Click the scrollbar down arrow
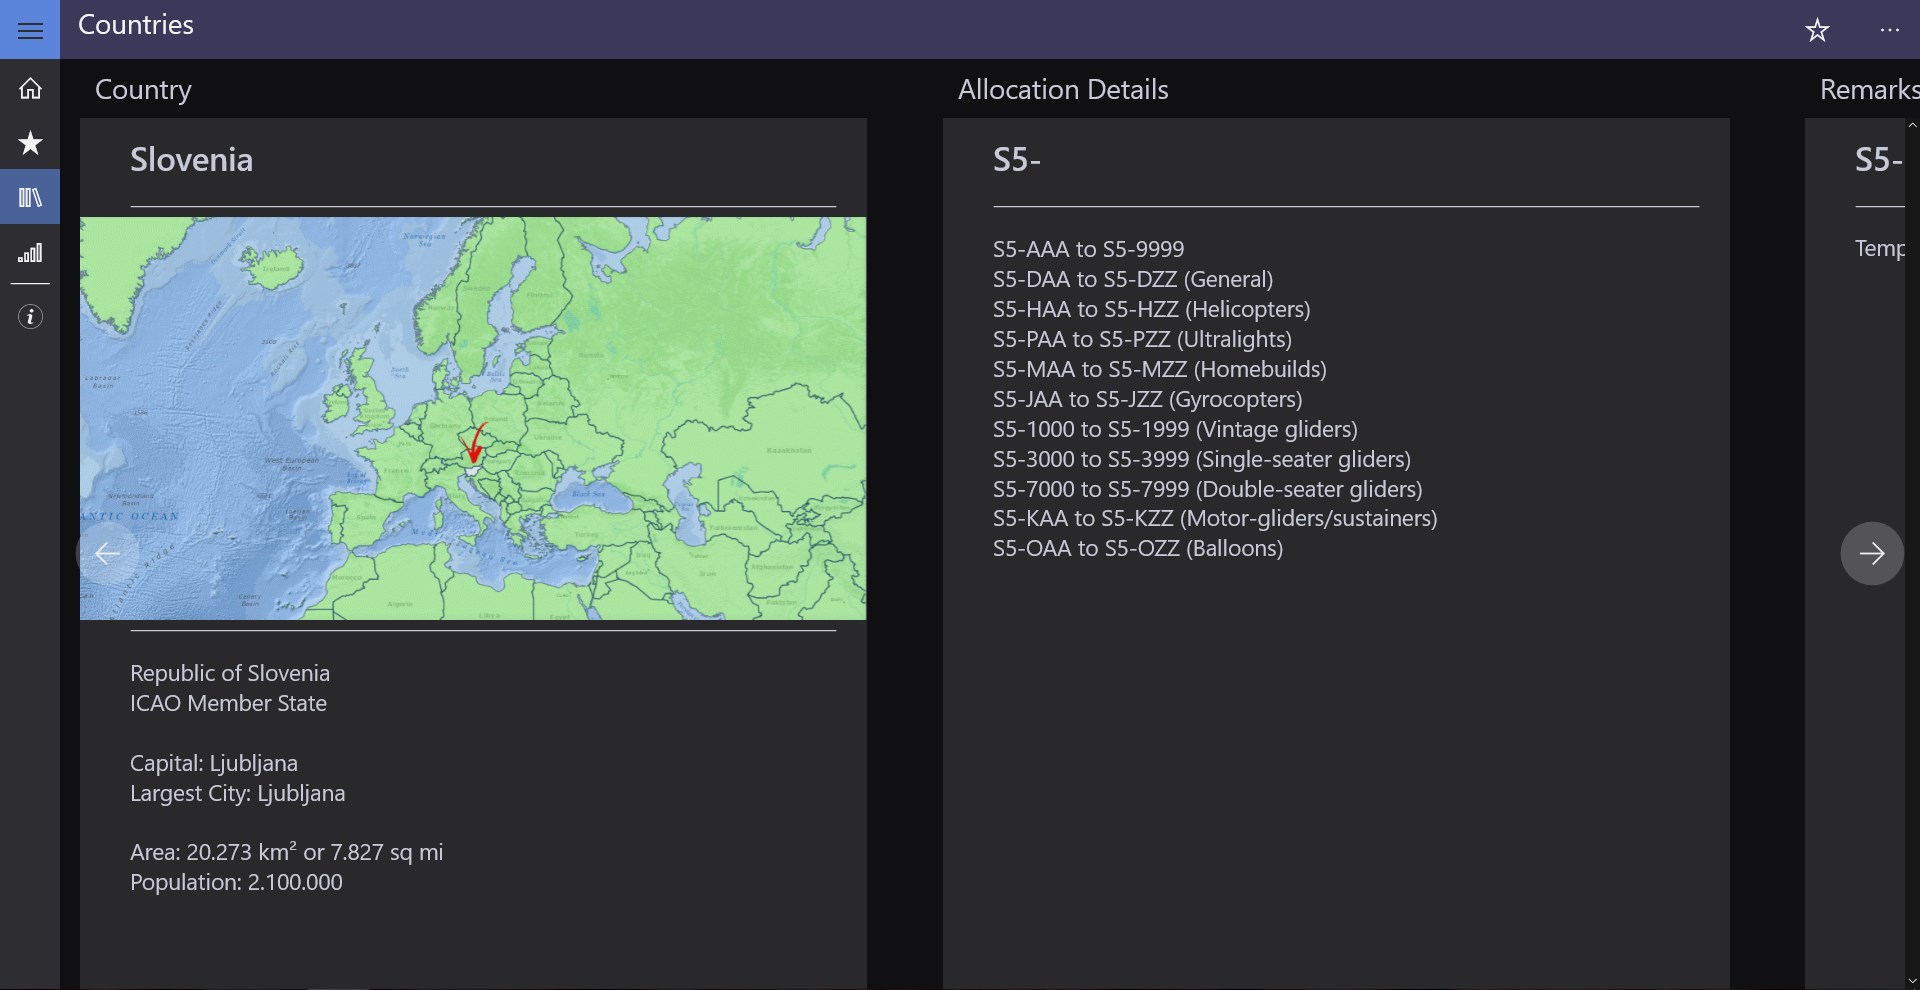Screen dimensions: 1920x990 tap(1912, 981)
